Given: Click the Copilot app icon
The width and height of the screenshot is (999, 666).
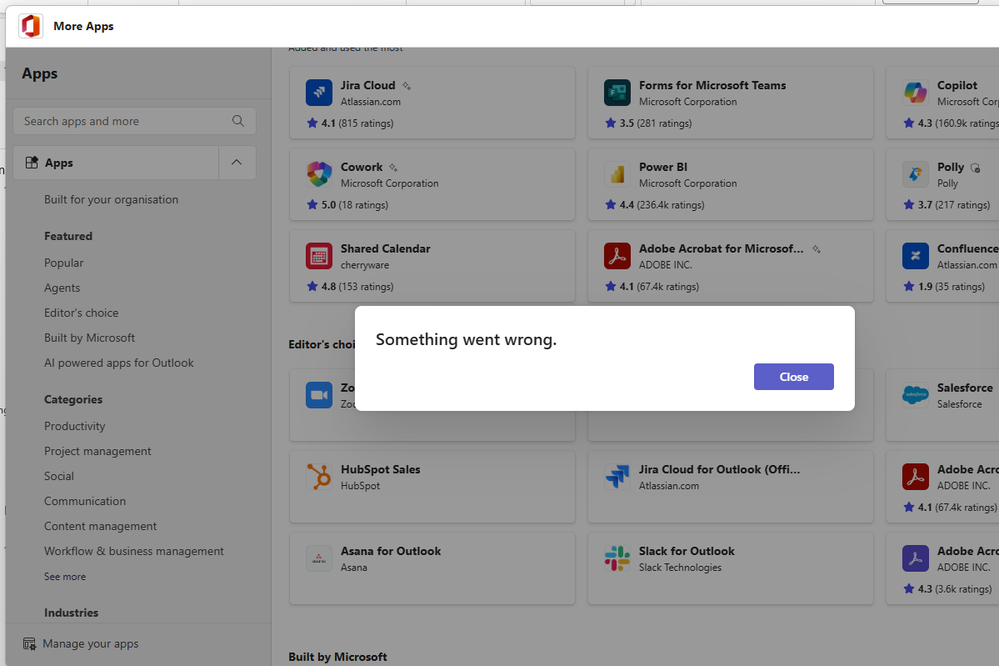Looking at the screenshot, I should coord(916,92).
